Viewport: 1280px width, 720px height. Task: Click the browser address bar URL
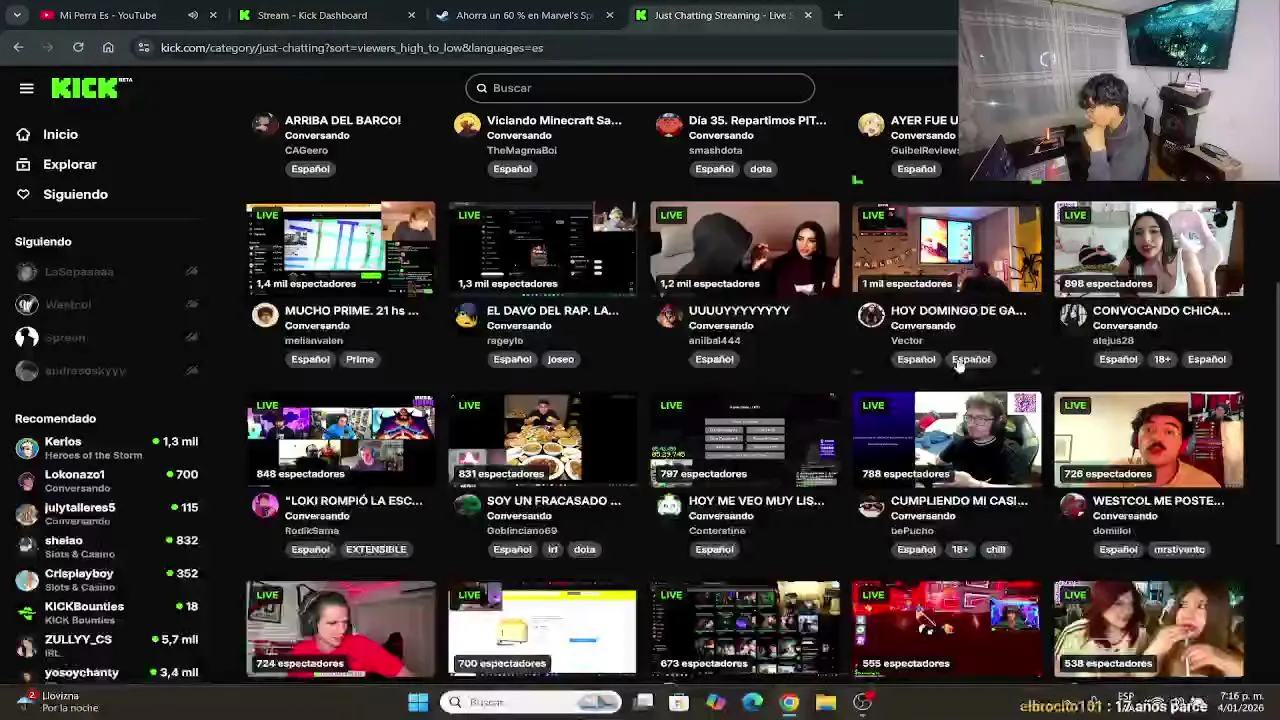click(x=352, y=47)
